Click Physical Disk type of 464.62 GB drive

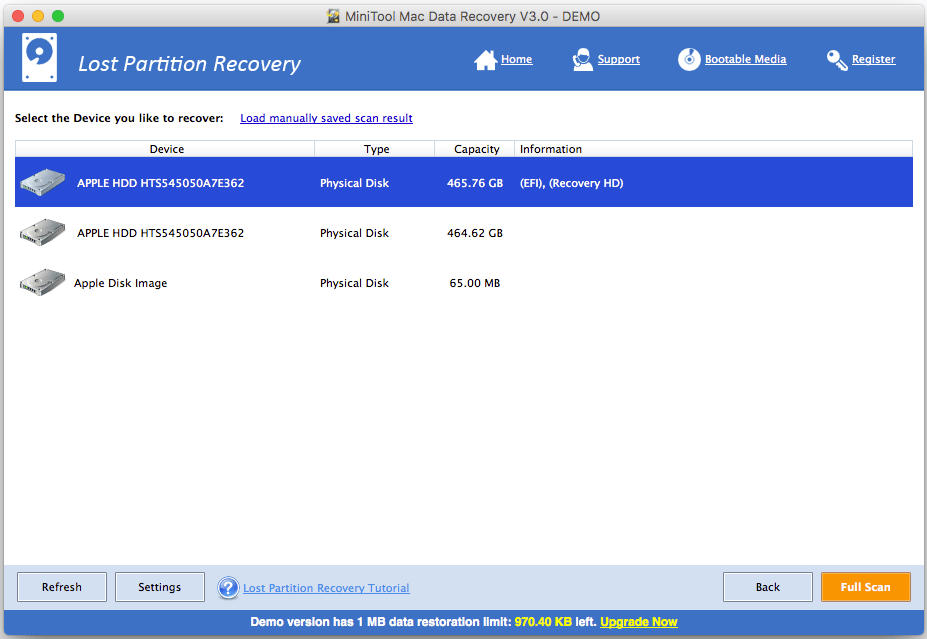(x=354, y=233)
